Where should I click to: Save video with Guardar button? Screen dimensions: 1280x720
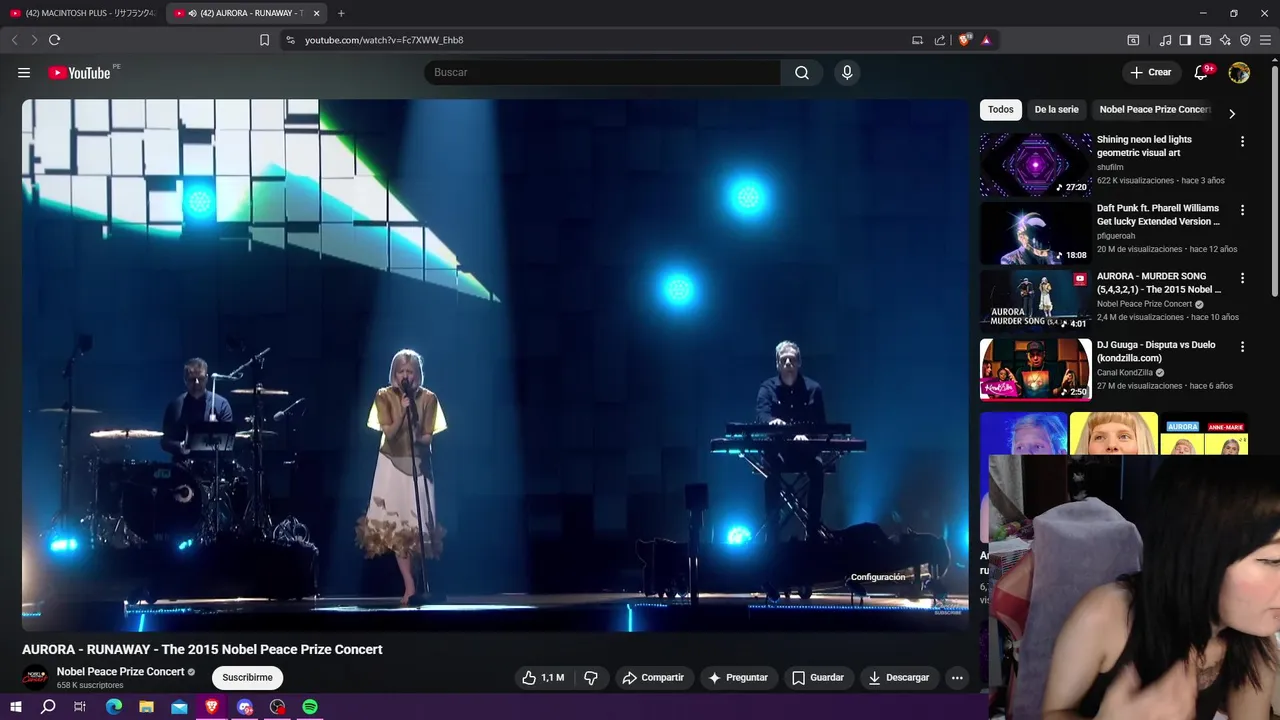pos(818,678)
